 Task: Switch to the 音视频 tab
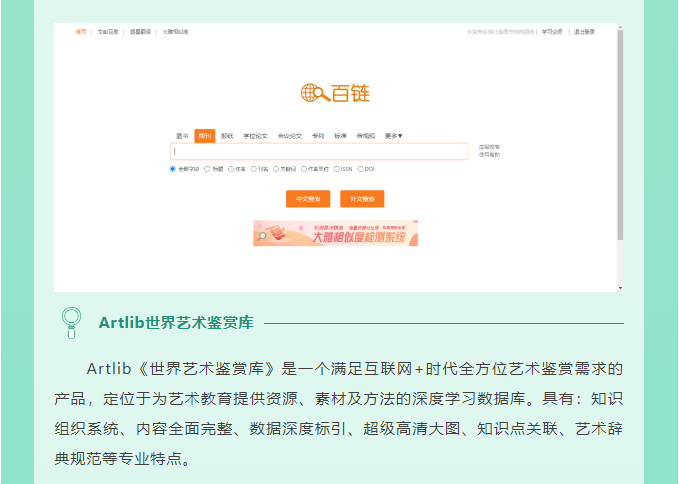coord(366,136)
